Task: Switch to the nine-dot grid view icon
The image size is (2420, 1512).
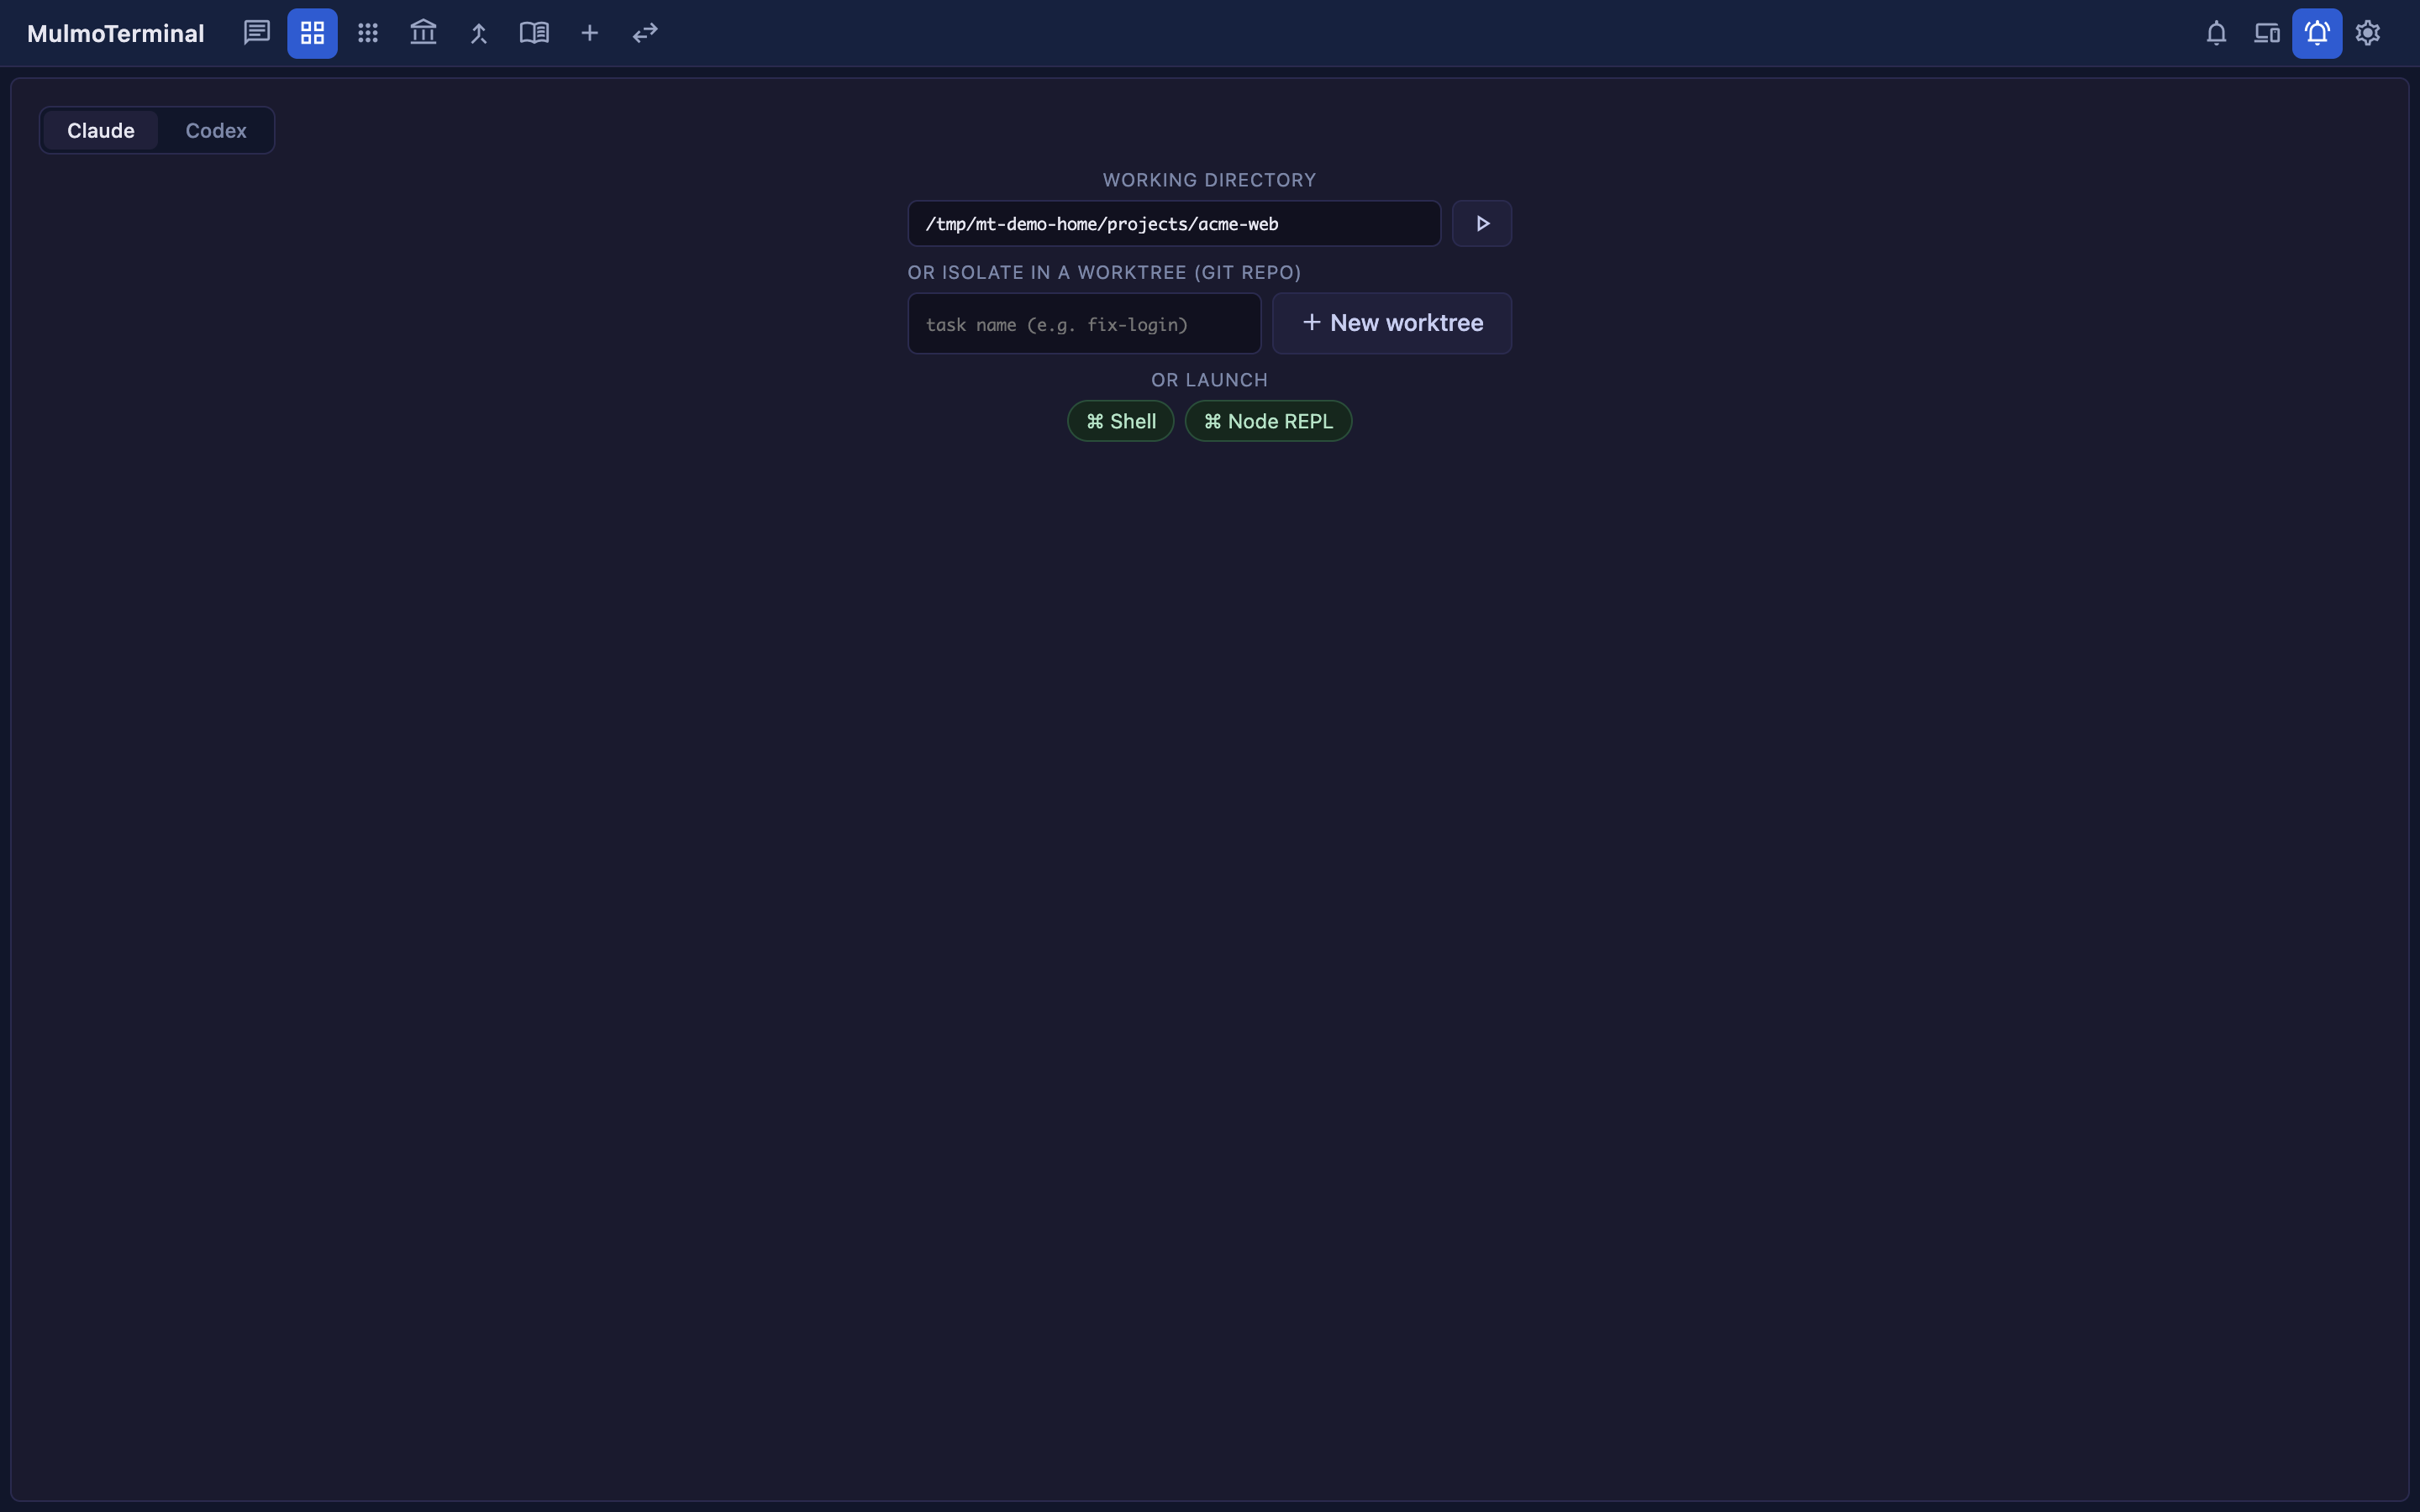Action: click(x=368, y=33)
